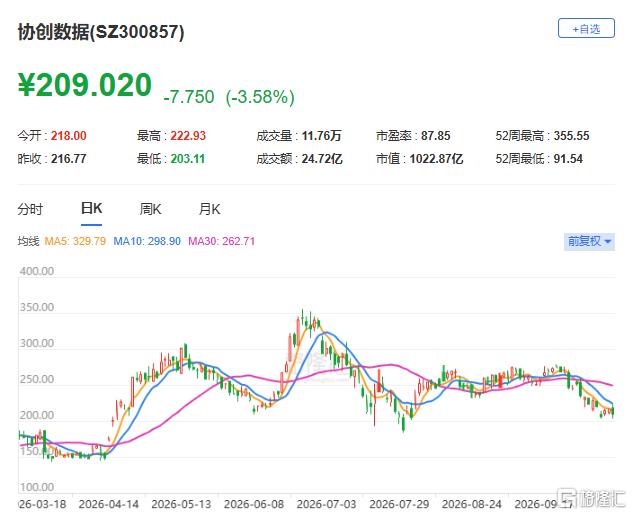This screenshot has width=632, height=515.
Task: Click the 2026-08-24 date axis label
Action: click(472, 504)
